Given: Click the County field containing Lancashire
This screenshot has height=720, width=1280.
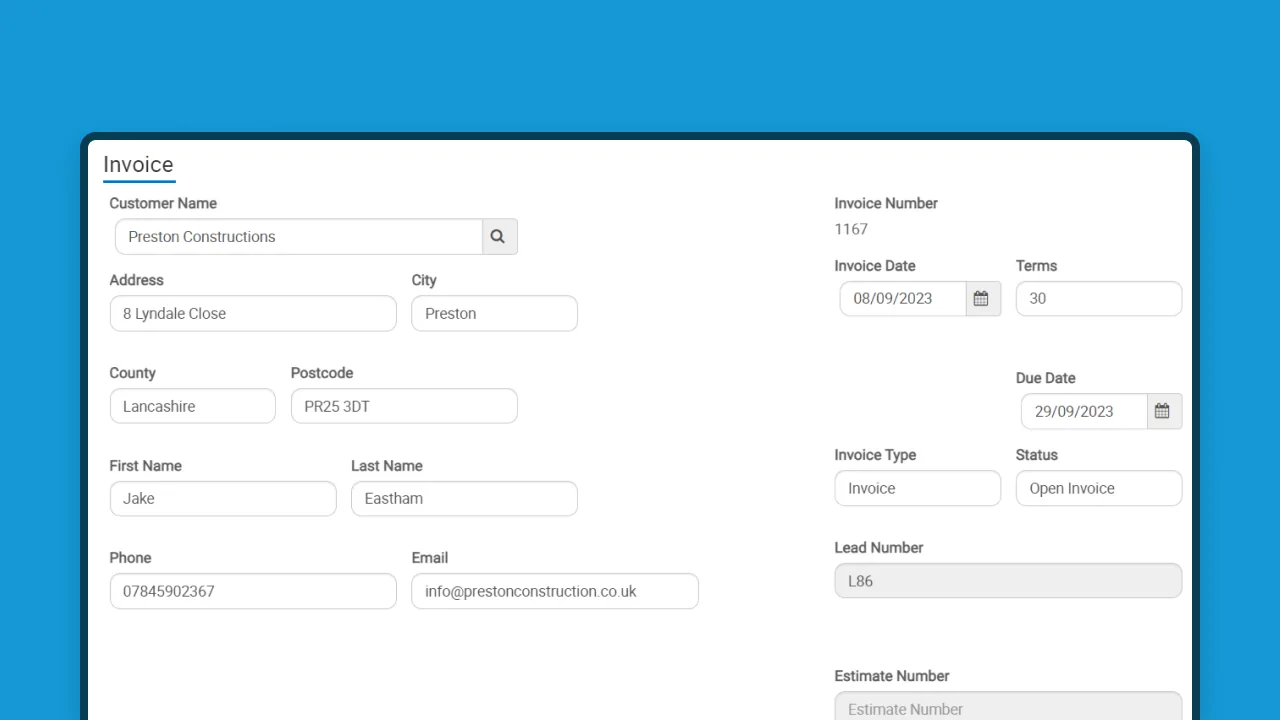Looking at the screenshot, I should [x=192, y=406].
